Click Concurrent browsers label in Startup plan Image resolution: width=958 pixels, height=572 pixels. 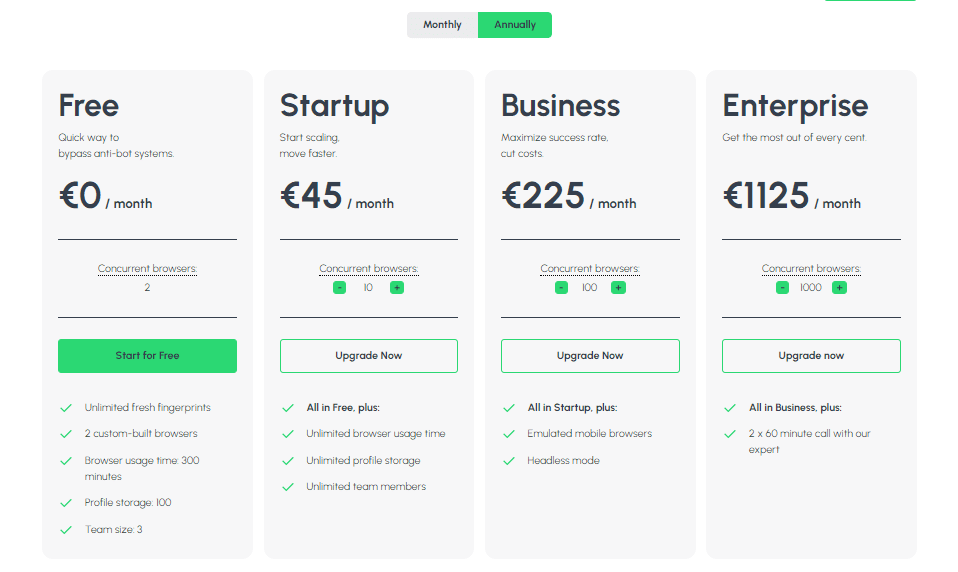369,269
